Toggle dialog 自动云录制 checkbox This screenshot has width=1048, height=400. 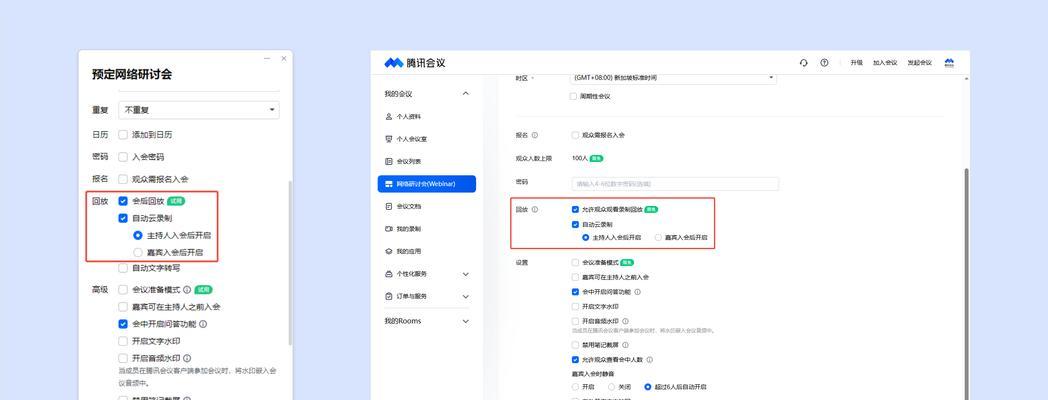tap(123, 218)
